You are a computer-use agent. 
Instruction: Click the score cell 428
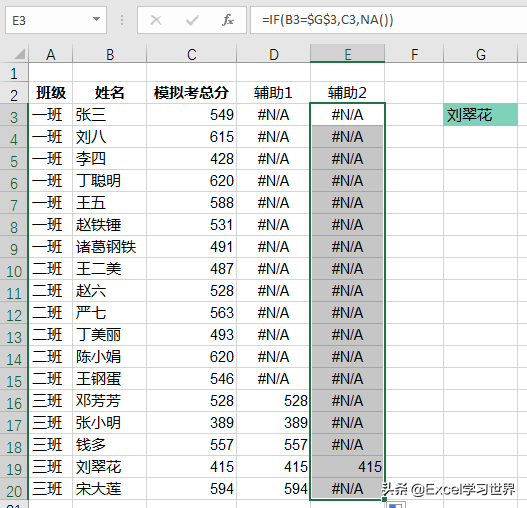pyautogui.click(x=192, y=159)
